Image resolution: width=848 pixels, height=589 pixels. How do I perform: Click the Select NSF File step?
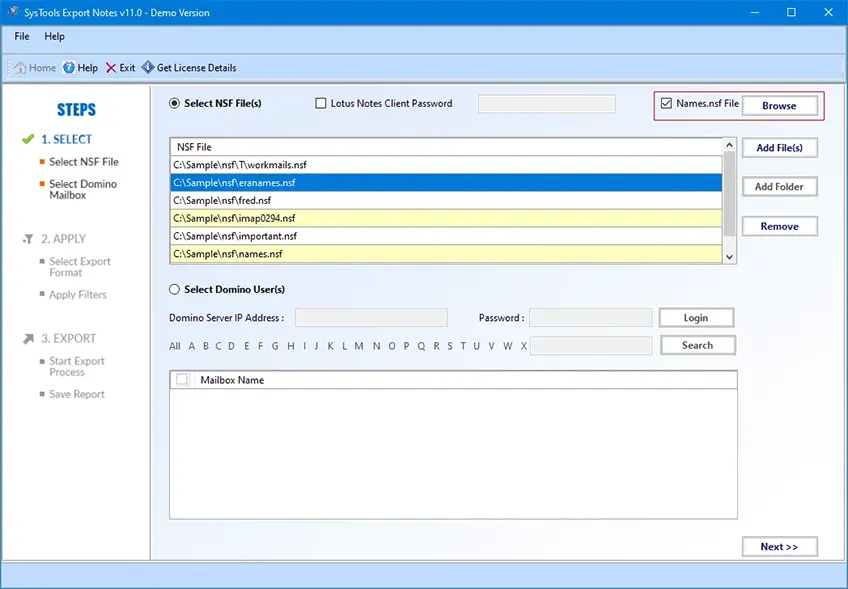click(x=84, y=162)
